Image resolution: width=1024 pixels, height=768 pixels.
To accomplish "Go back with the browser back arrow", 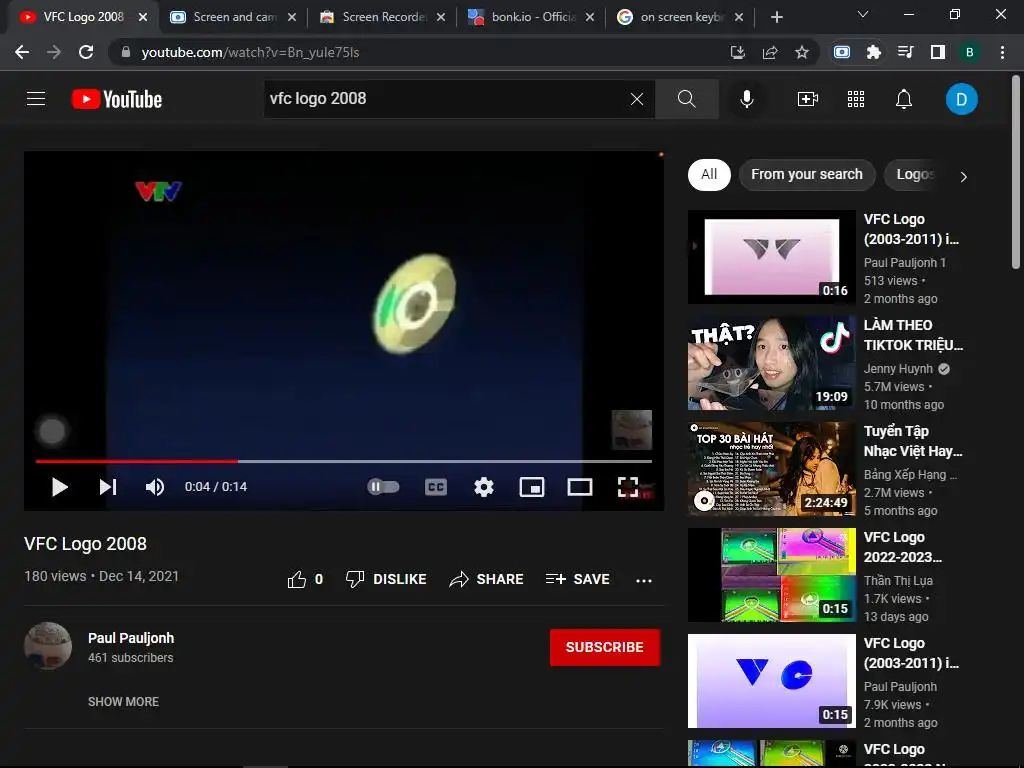I will click(22, 52).
